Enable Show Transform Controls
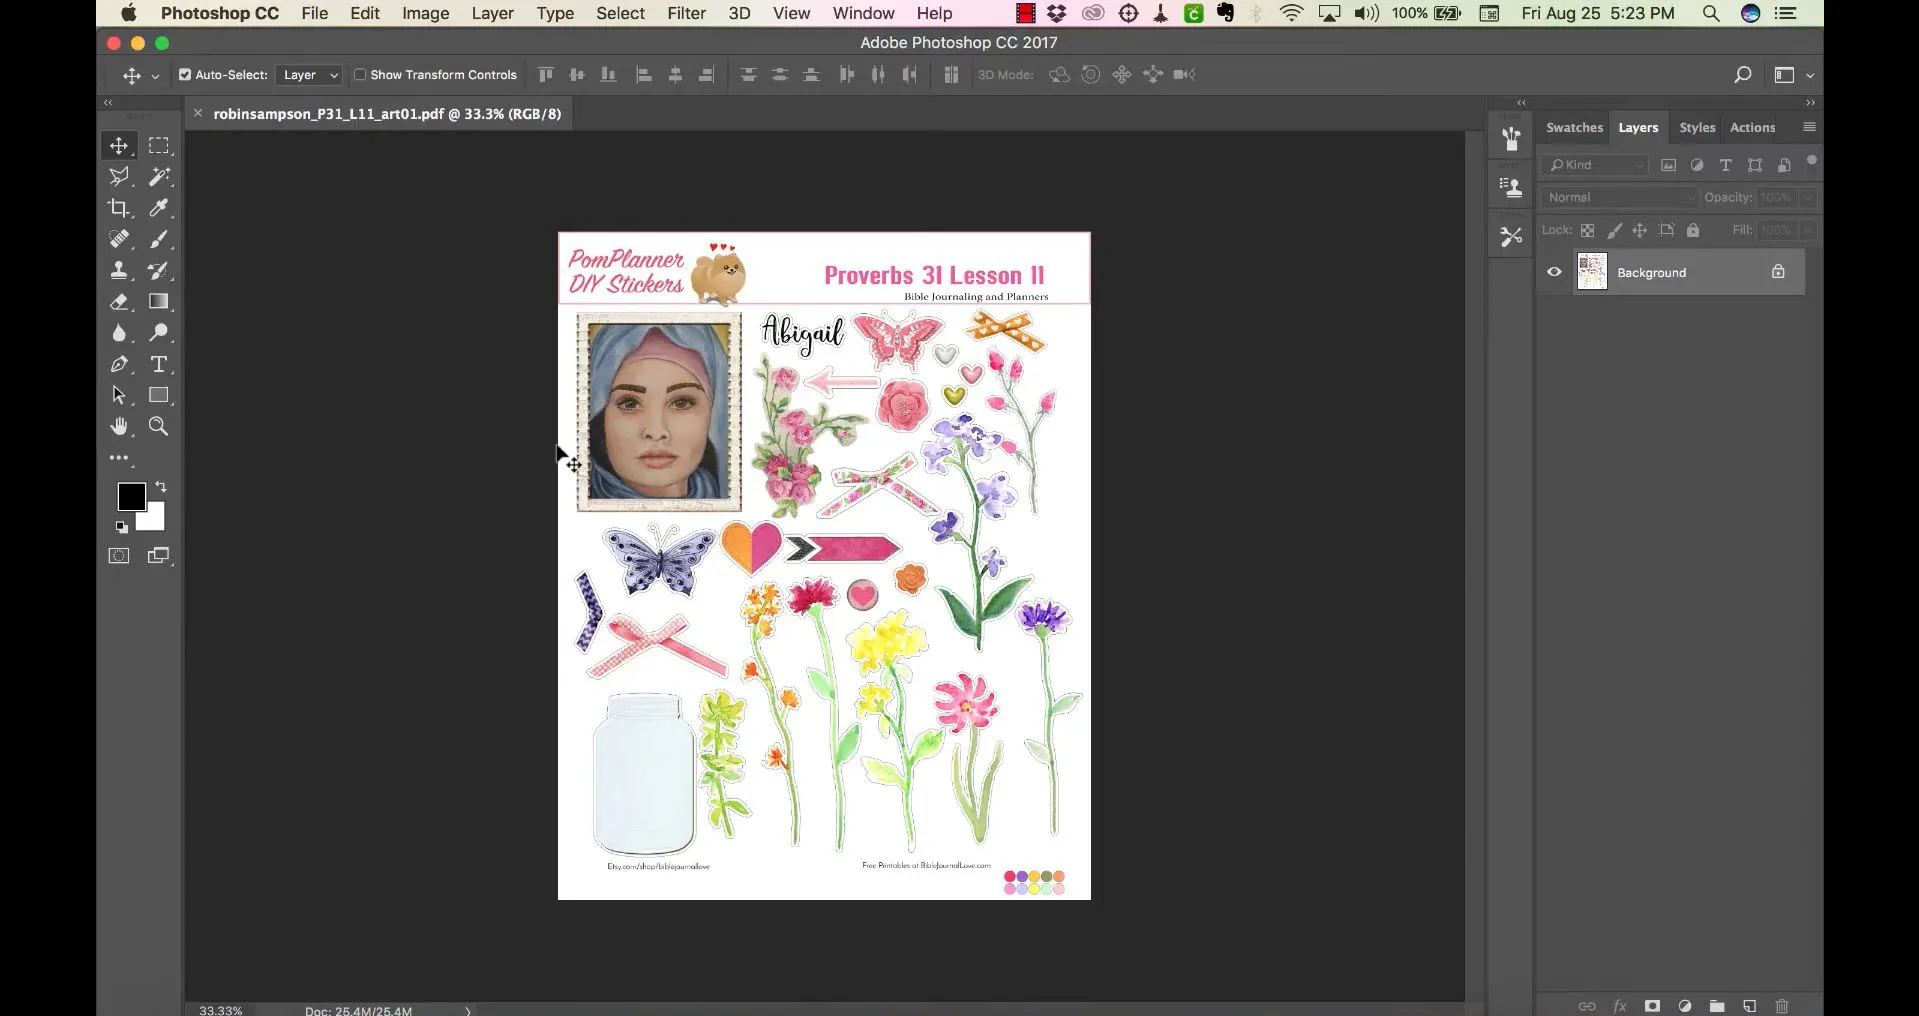The width and height of the screenshot is (1919, 1016). 360,74
